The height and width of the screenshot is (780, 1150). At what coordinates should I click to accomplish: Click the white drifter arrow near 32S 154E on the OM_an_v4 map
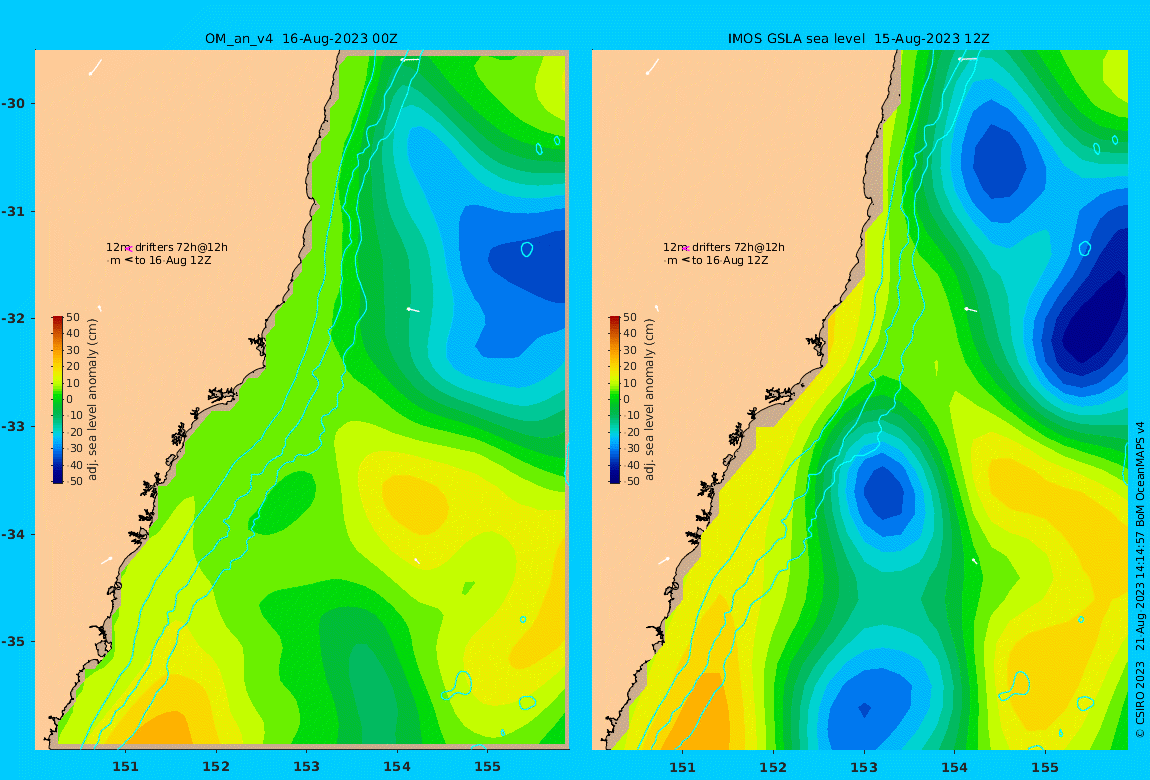(x=413, y=310)
